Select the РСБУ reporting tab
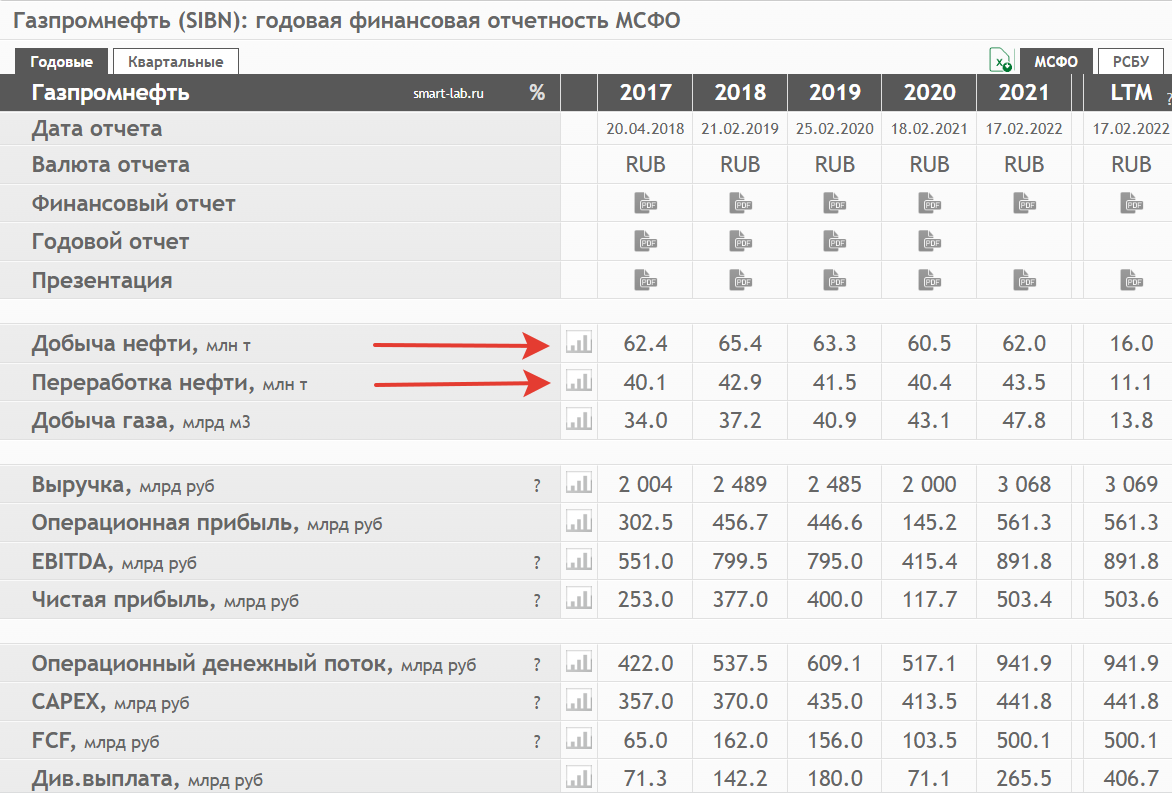Viewport: 1172px width, 793px height. coord(1131,61)
